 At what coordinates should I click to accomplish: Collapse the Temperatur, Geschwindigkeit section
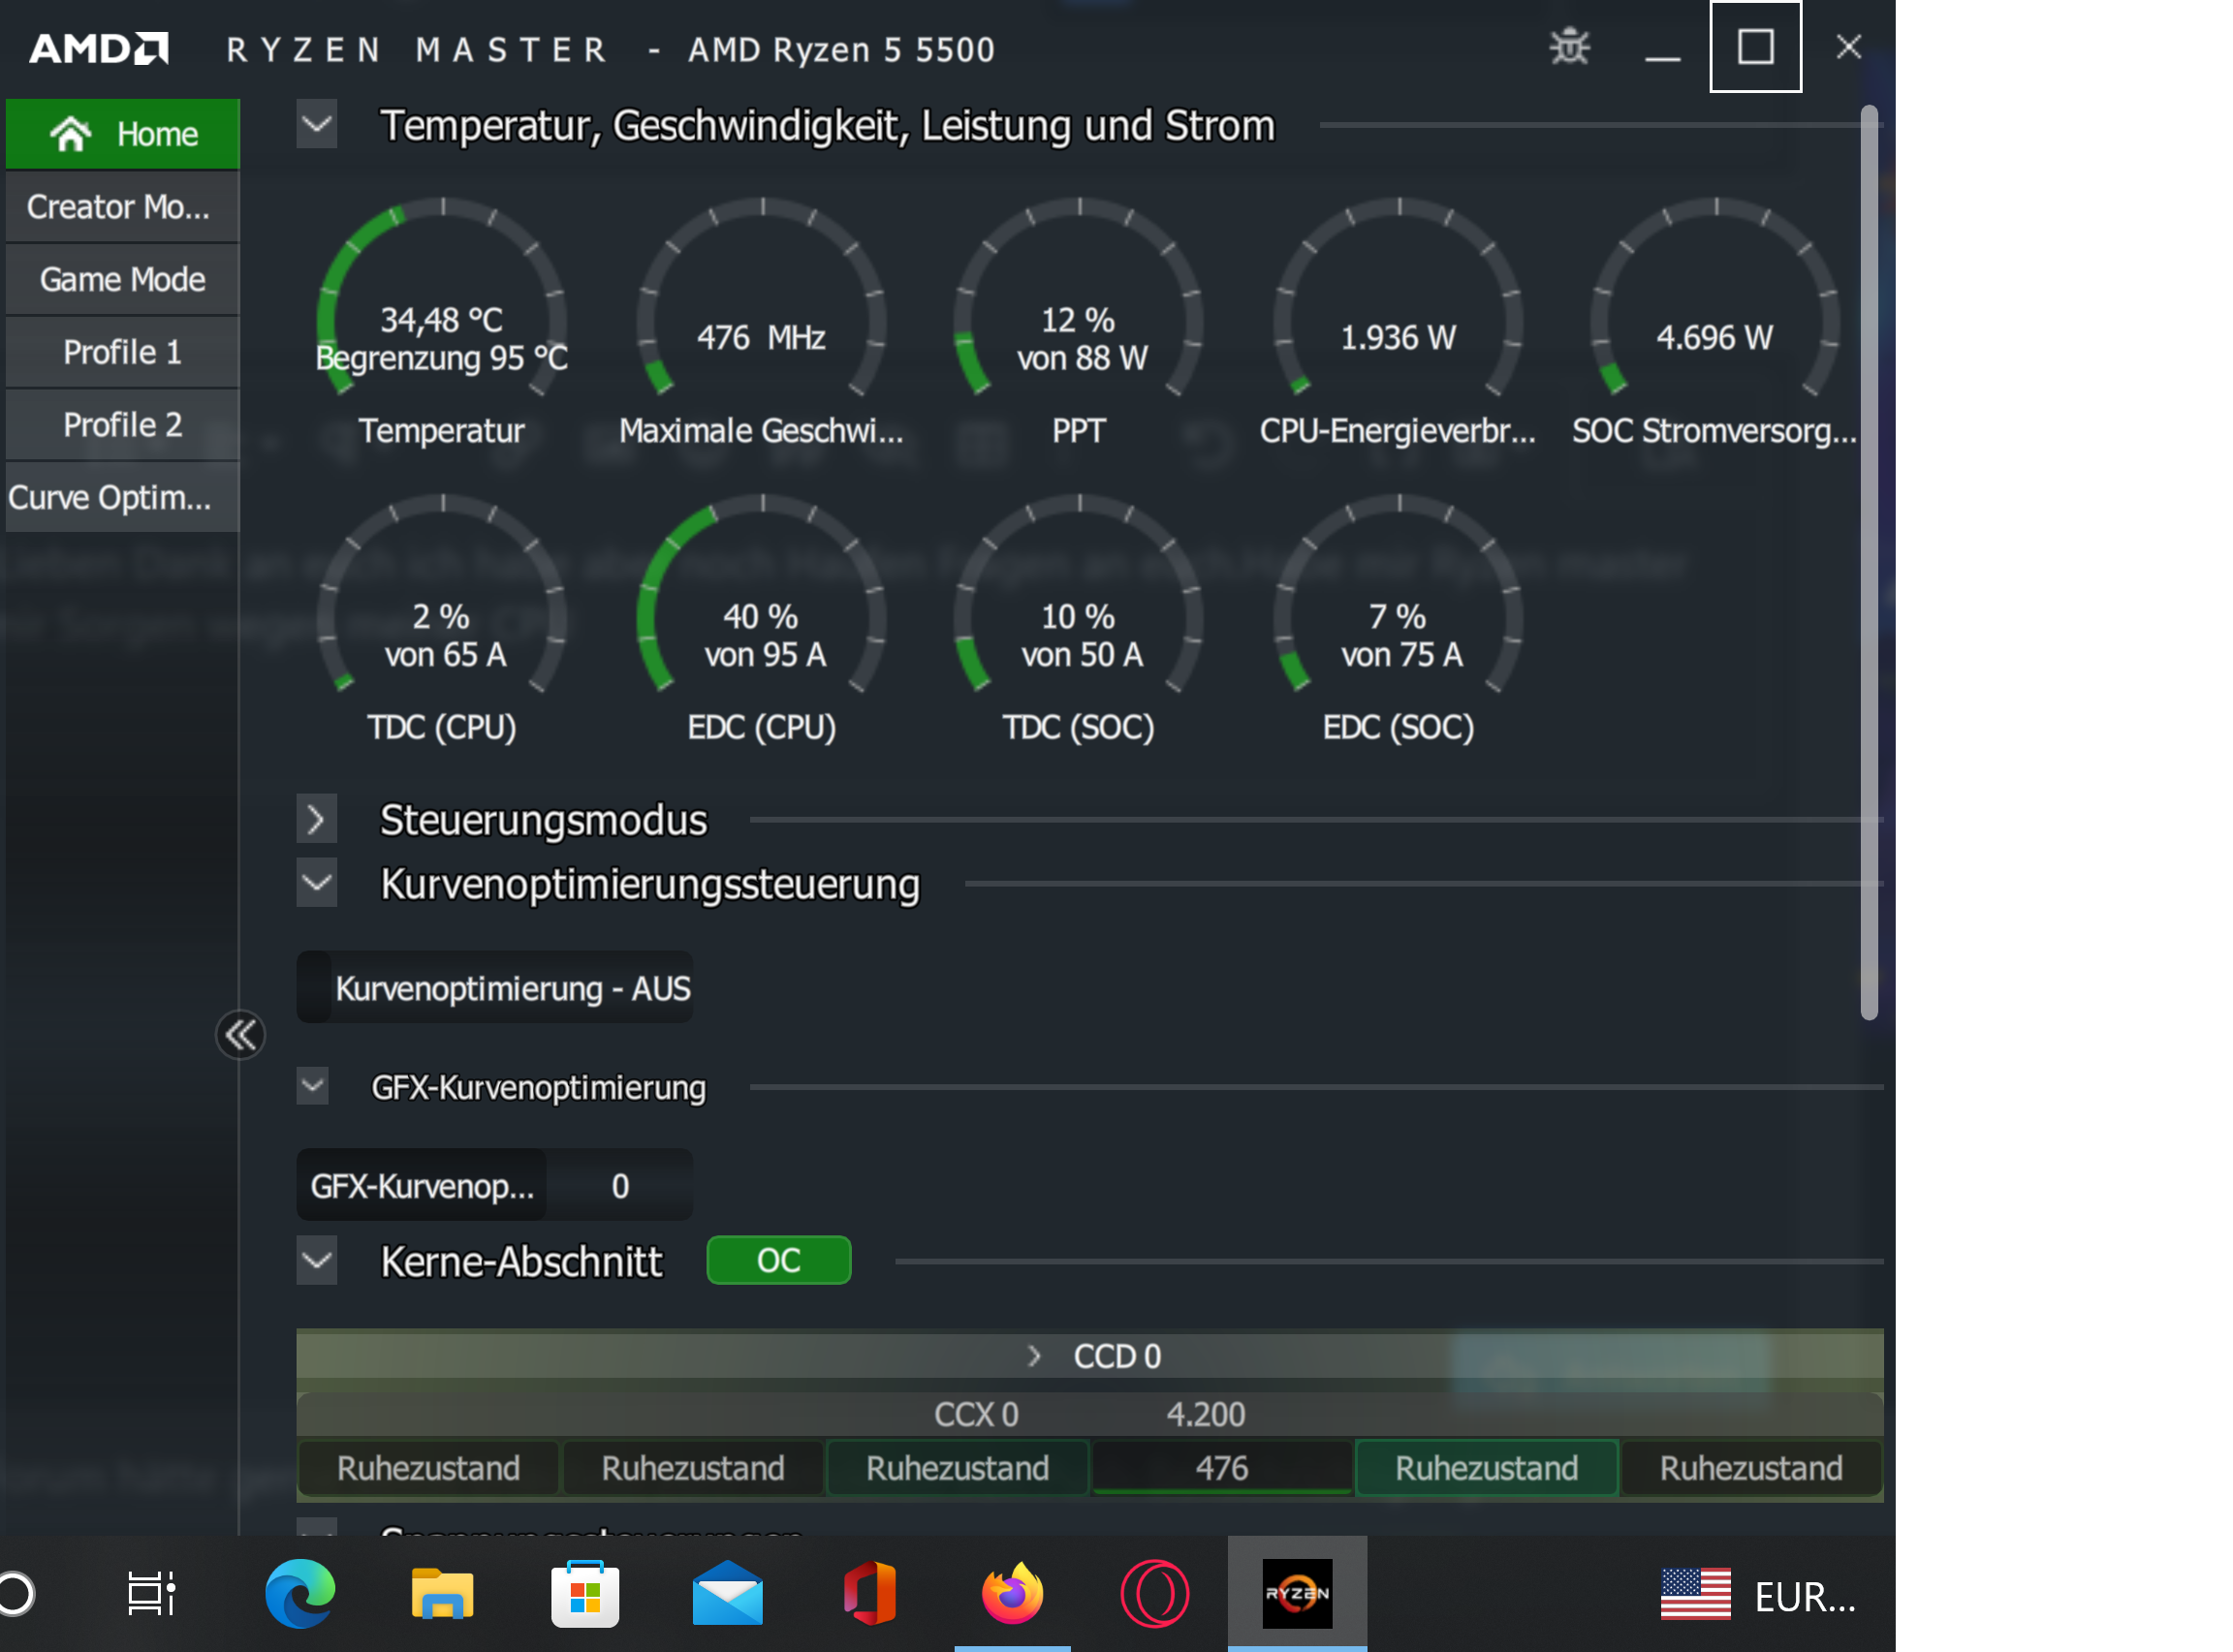[316, 125]
